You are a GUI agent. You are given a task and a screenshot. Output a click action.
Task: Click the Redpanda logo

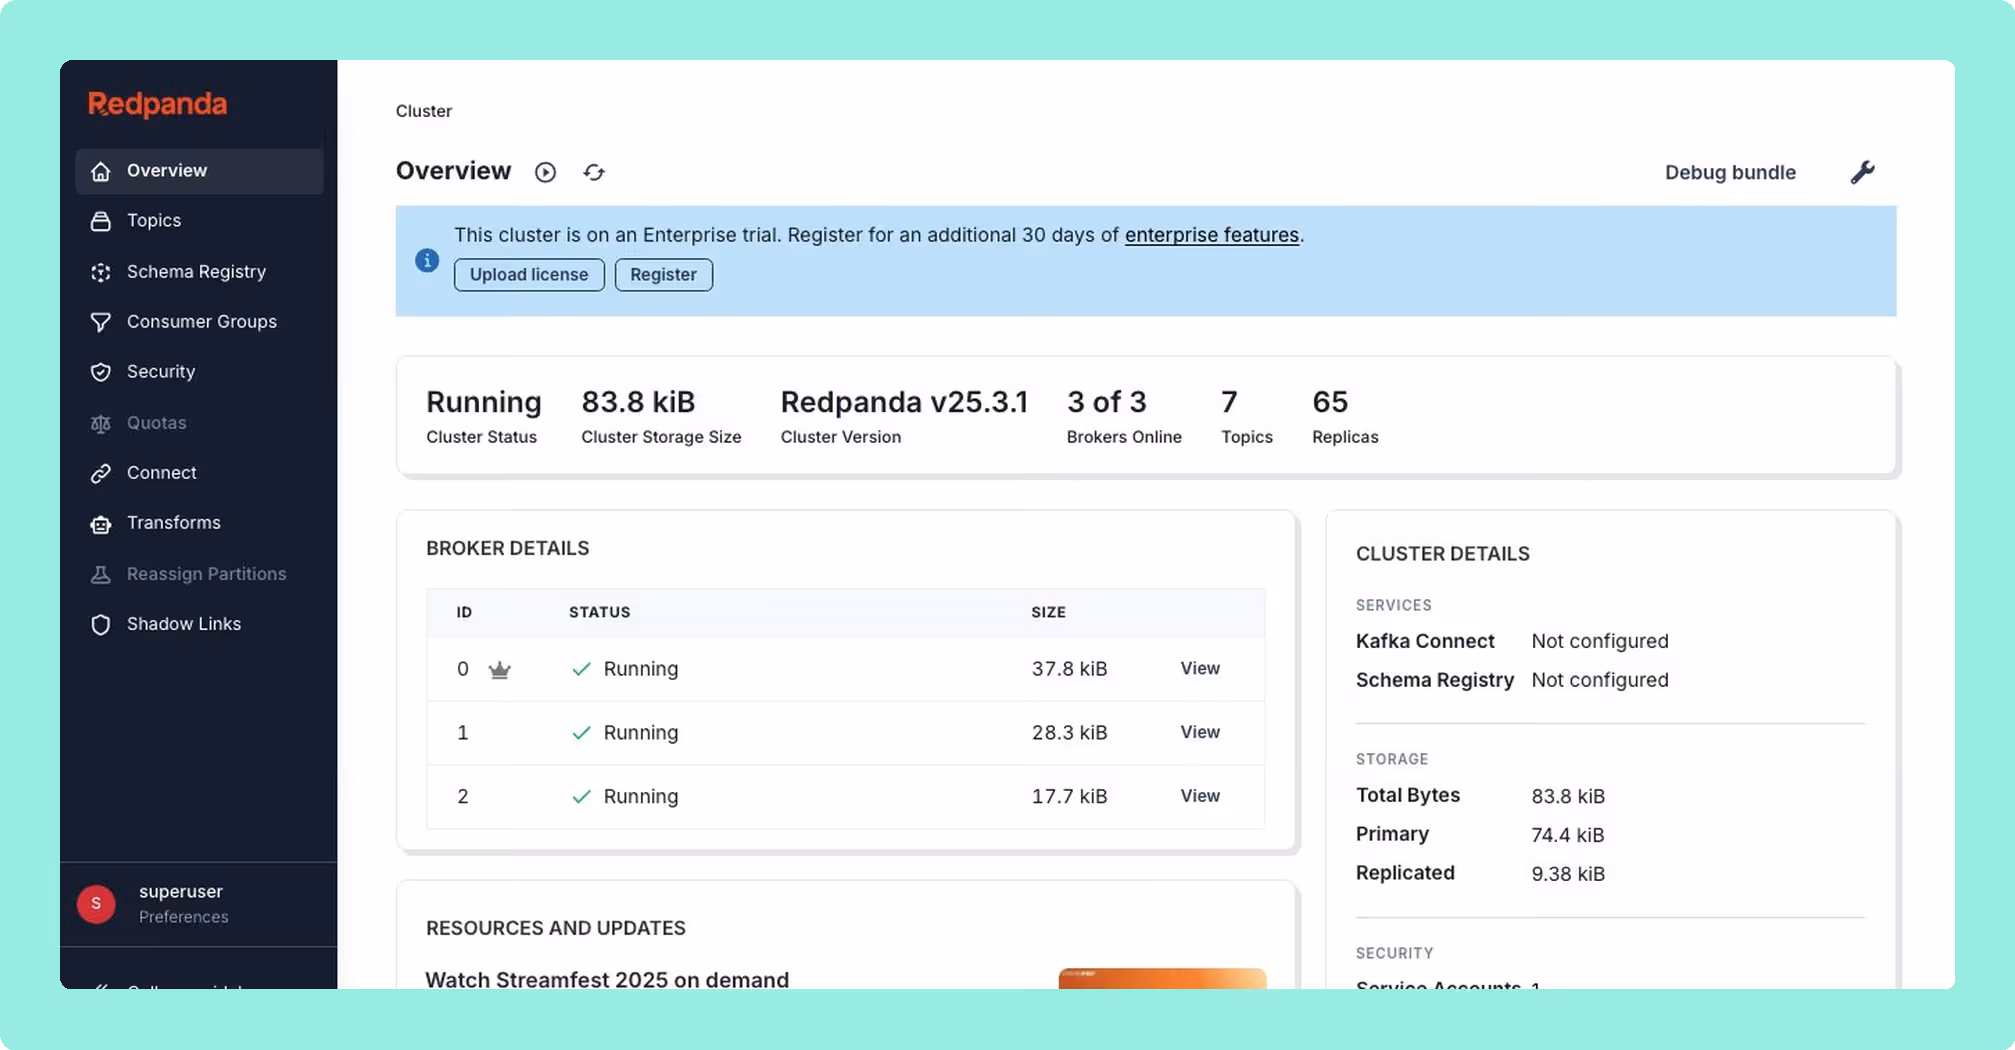[157, 104]
